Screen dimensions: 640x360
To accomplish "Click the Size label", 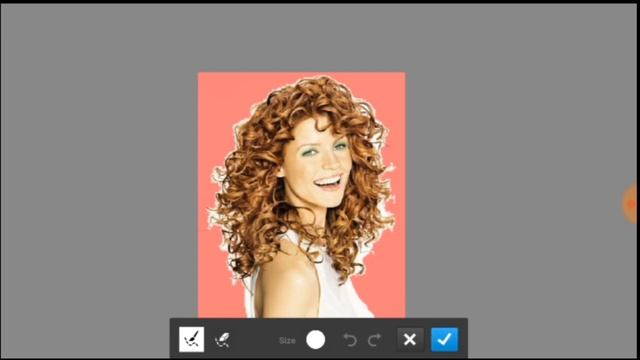I will (x=287, y=340).
